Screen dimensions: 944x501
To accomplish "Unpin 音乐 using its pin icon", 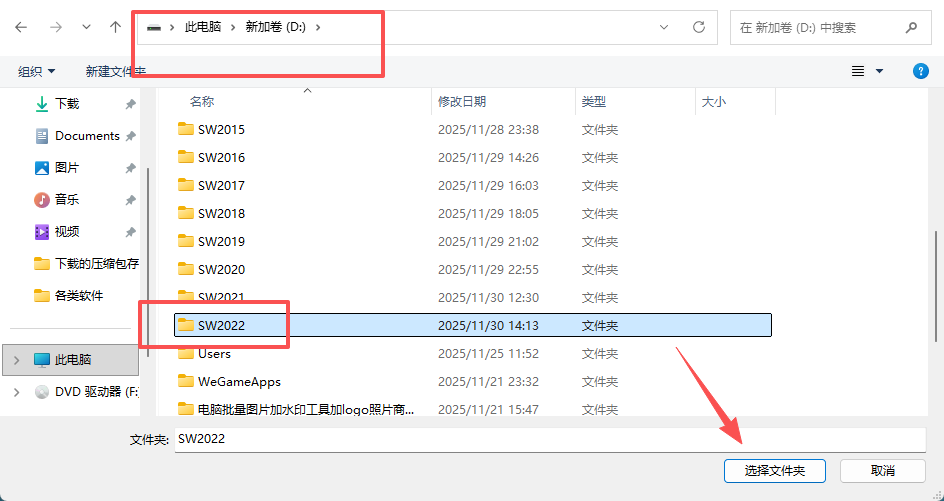I will [x=130, y=201].
